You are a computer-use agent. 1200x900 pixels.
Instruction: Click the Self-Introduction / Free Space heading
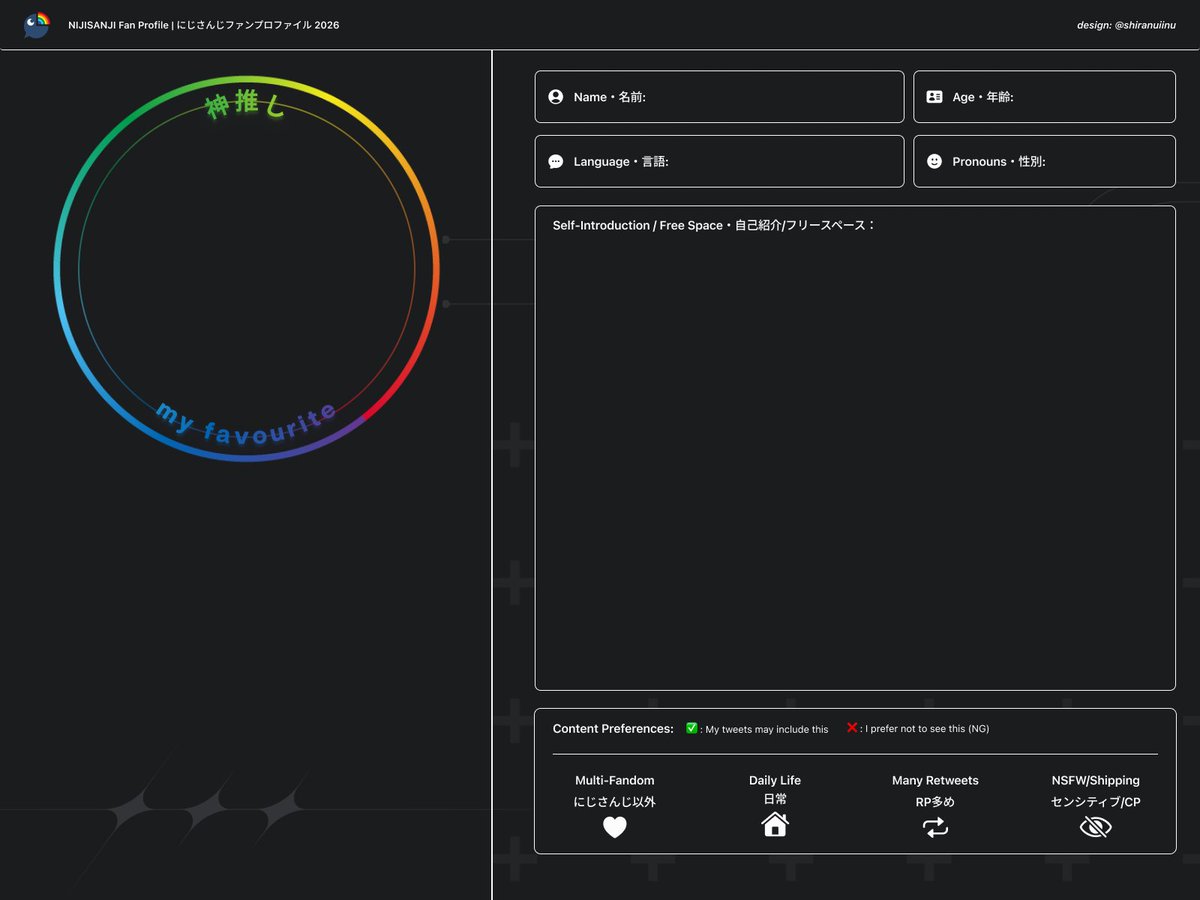(x=714, y=226)
